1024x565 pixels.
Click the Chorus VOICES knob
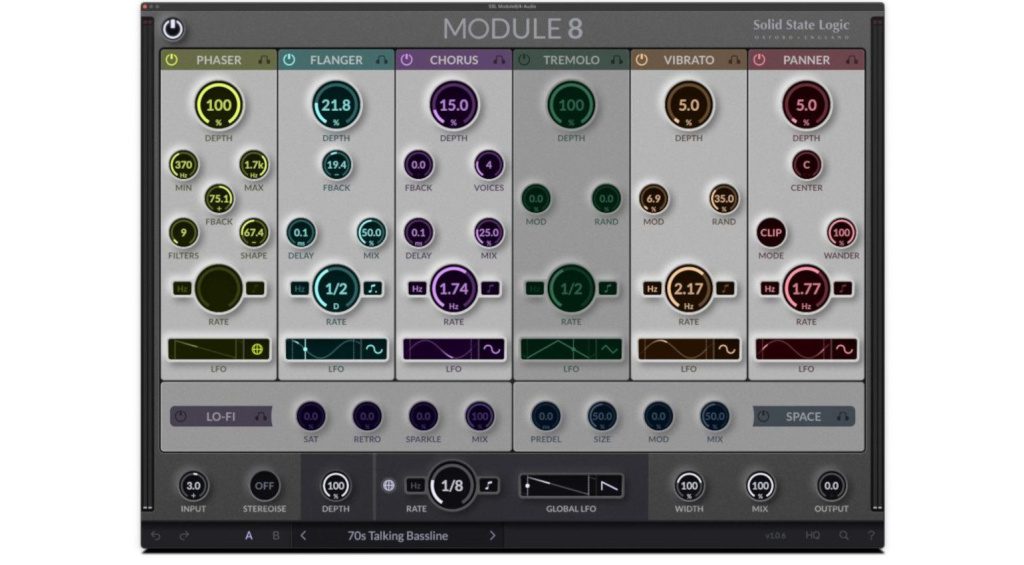click(488, 165)
